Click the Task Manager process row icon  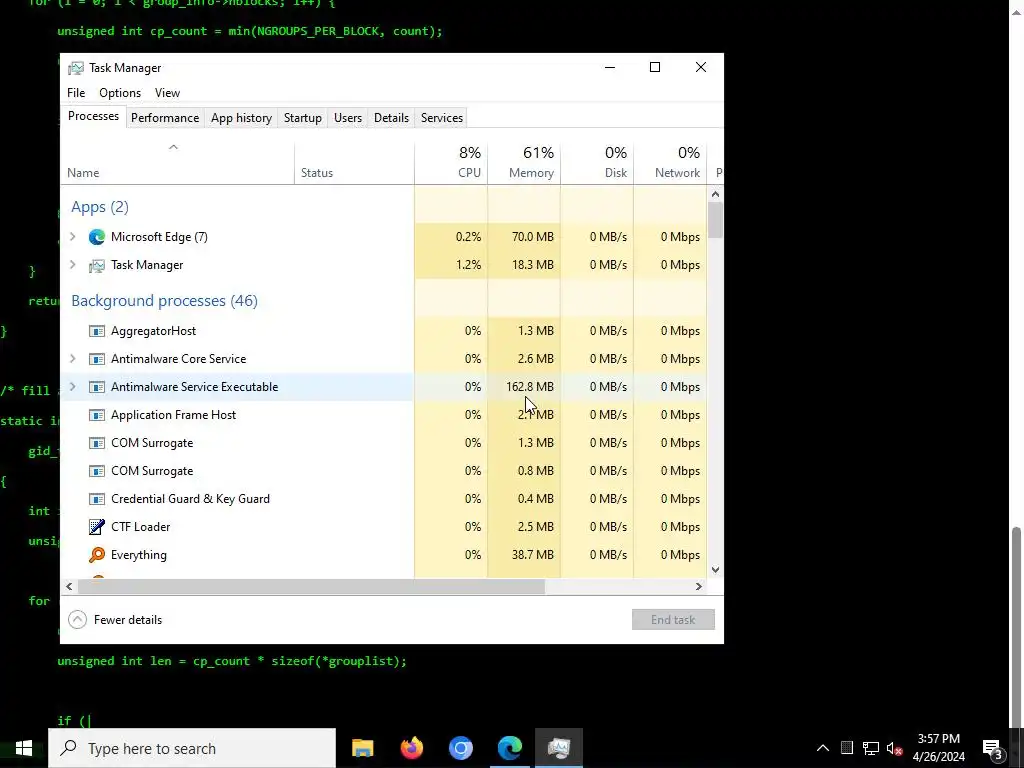click(97, 265)
